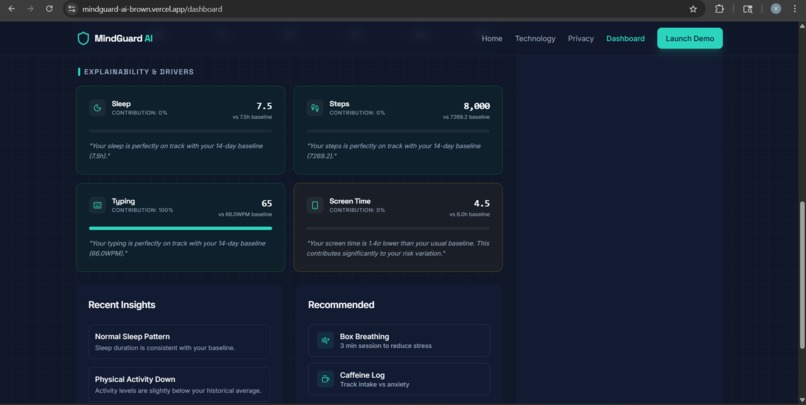Image resolution: width=806 pixels, height=405 pixels.
Task: Click the Explainability & Drivers heading
Action: [139, 72]
